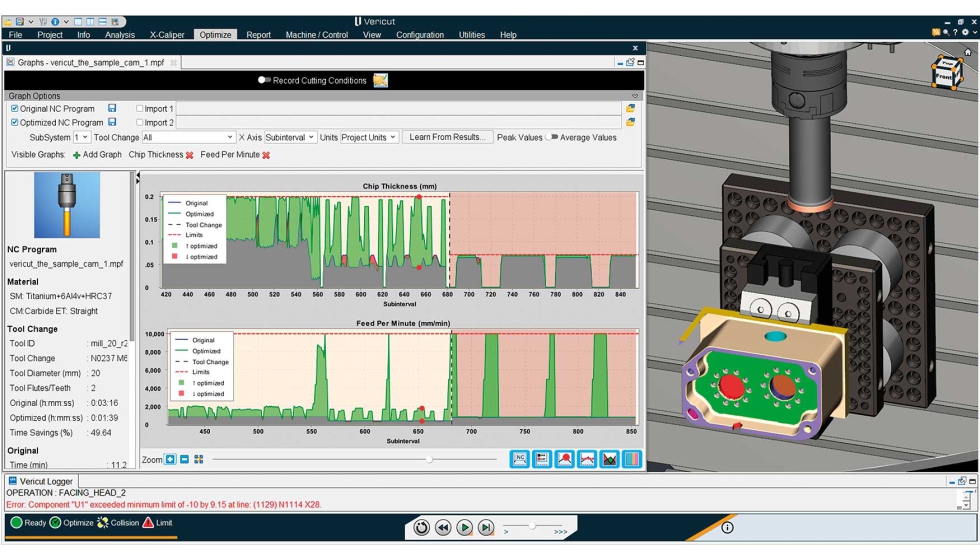The width and height of the screenshot is (980, 560).
Task: Click the info circle in bottom status bar
Action: 727,528
